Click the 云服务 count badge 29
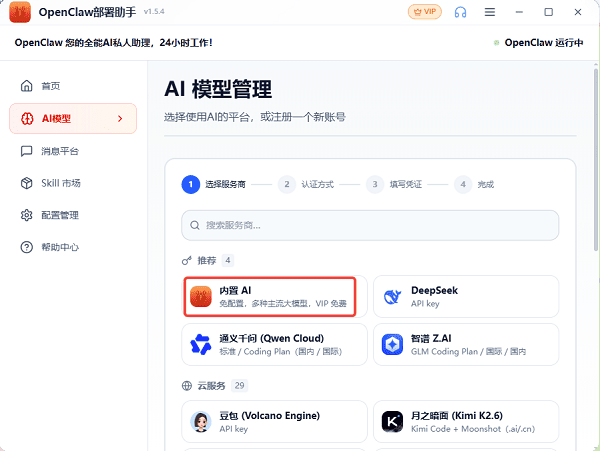The image size is (600, 451). 240,385
